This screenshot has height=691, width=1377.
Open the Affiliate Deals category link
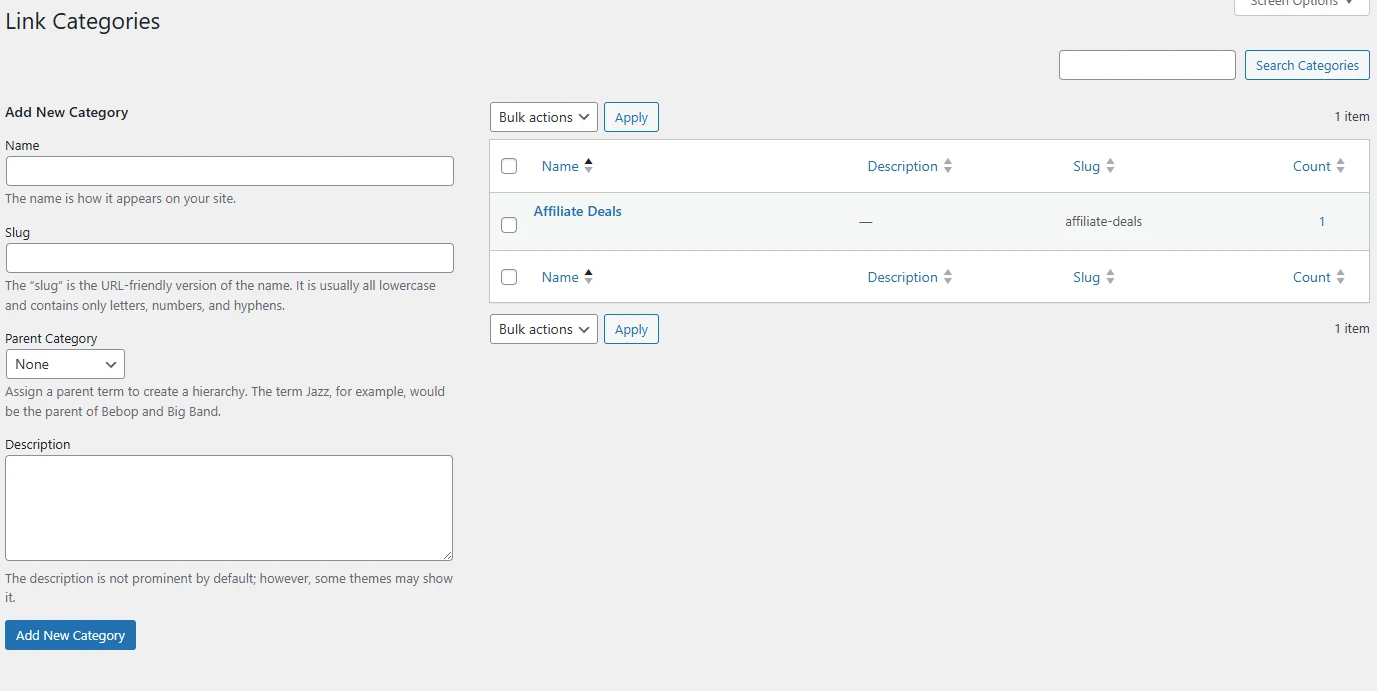click(x=577, y=211)
